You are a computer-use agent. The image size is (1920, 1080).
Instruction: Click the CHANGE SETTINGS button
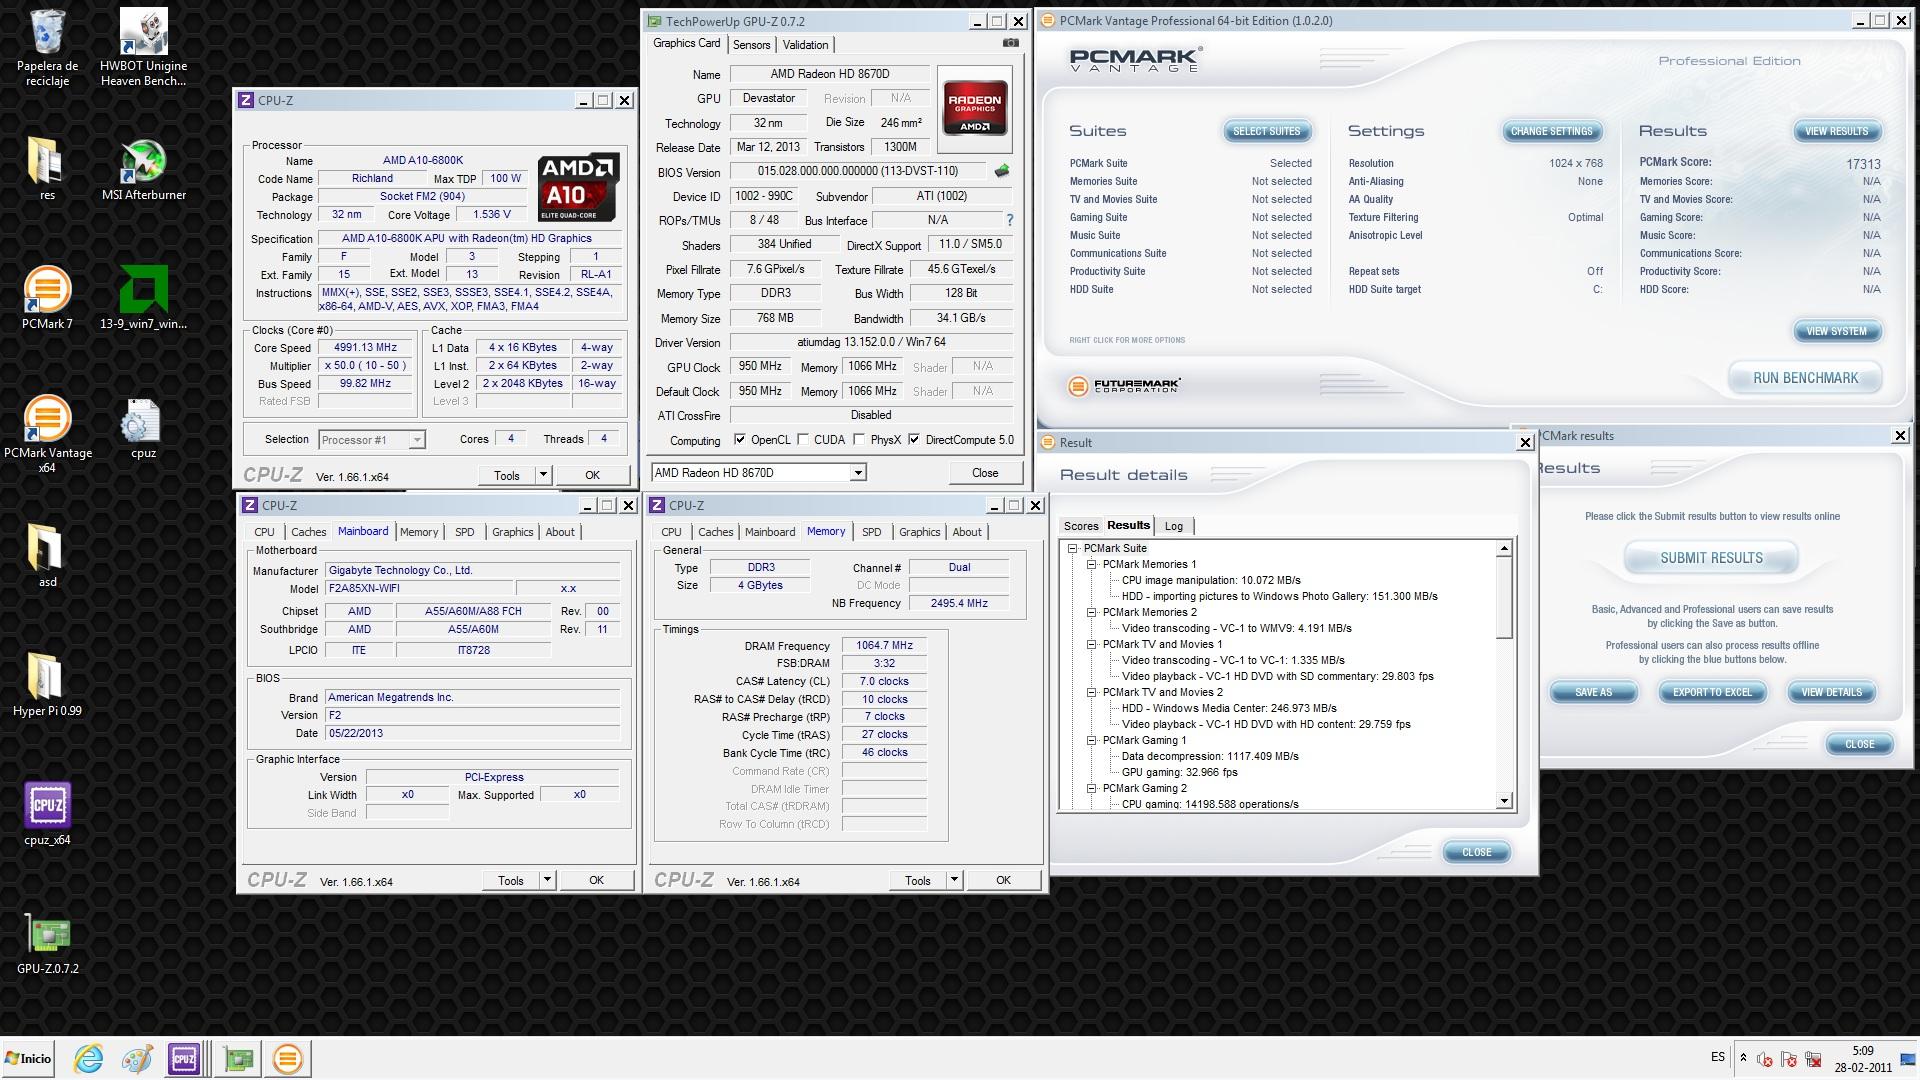coord(1551,131)
